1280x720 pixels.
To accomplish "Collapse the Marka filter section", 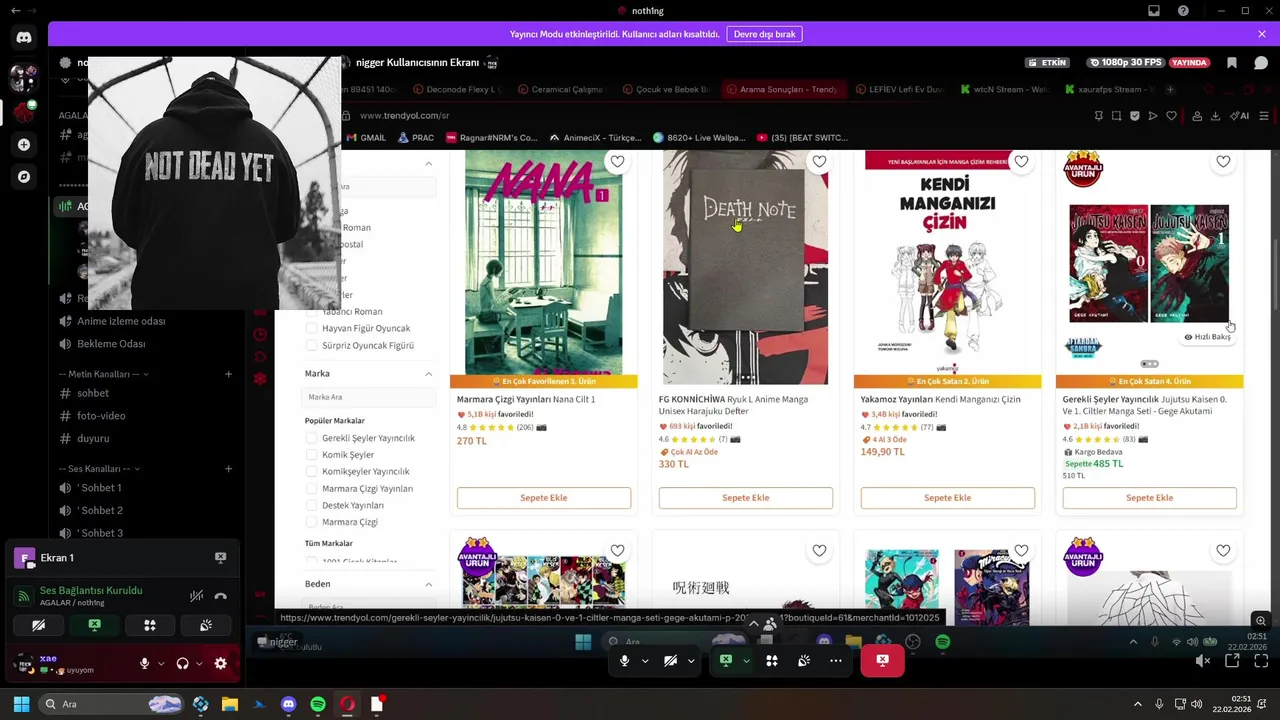I will click(x=428, y=374).
